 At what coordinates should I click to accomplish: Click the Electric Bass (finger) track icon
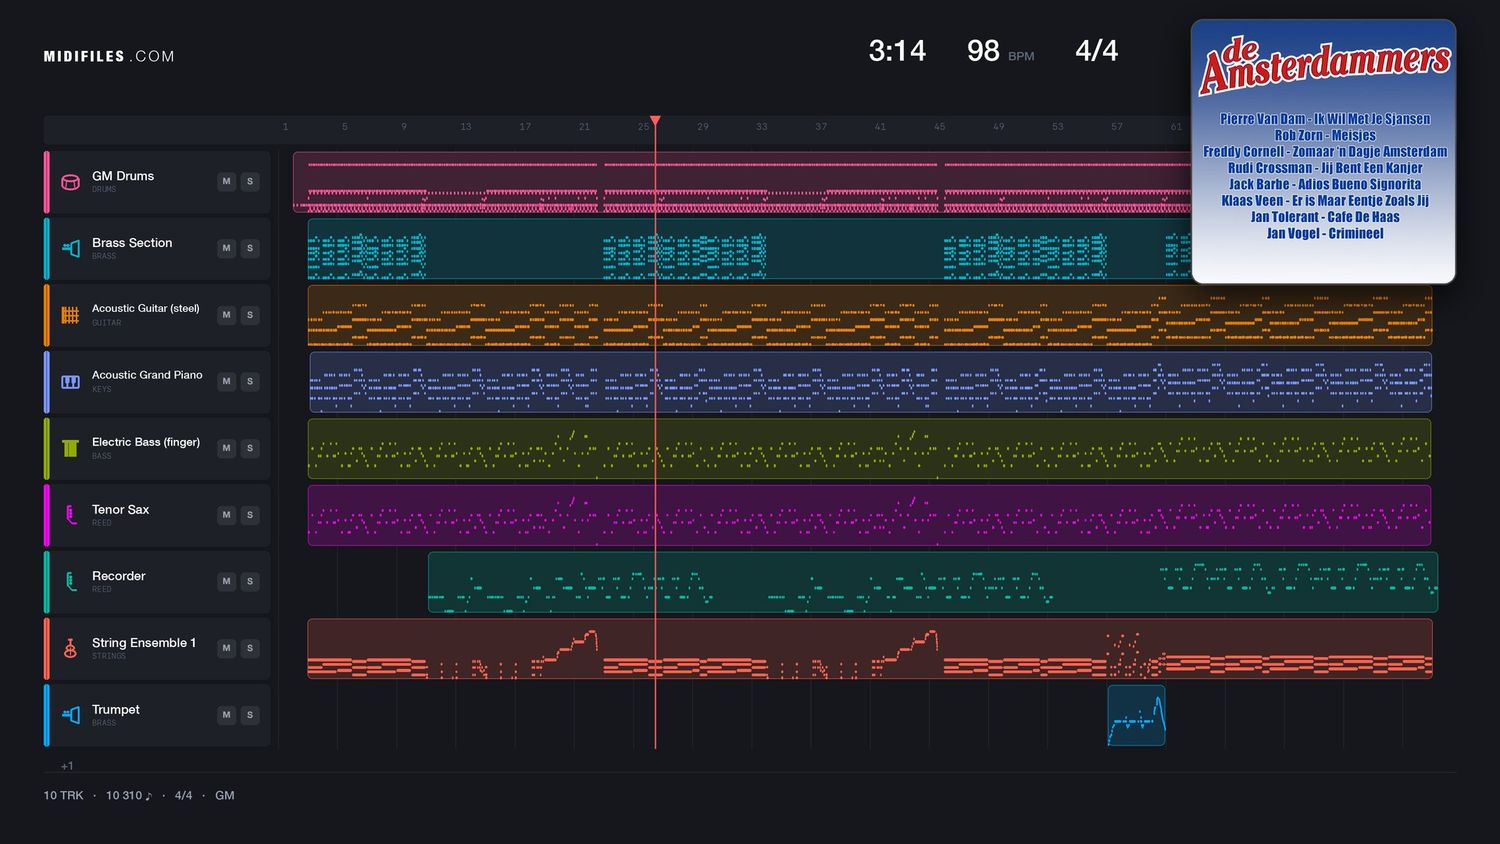(70, 448)
